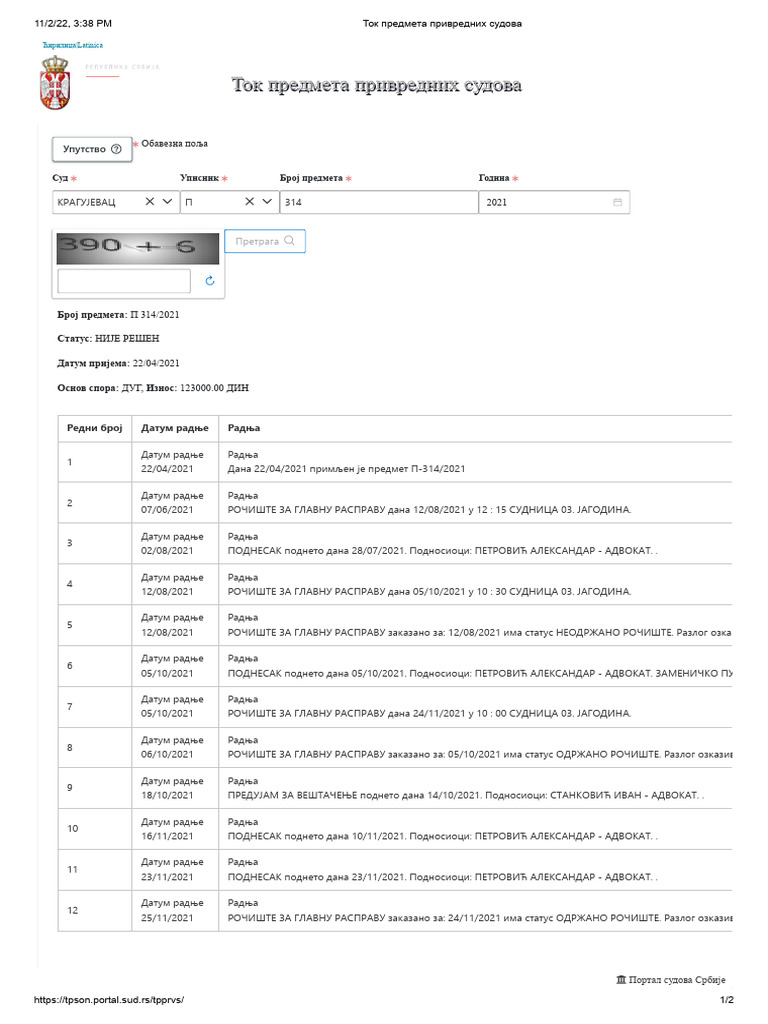This screenshot has width=768, height=1024.
Task: Select row 3 date 02/08/2021
Action: (x=167, y=551)
